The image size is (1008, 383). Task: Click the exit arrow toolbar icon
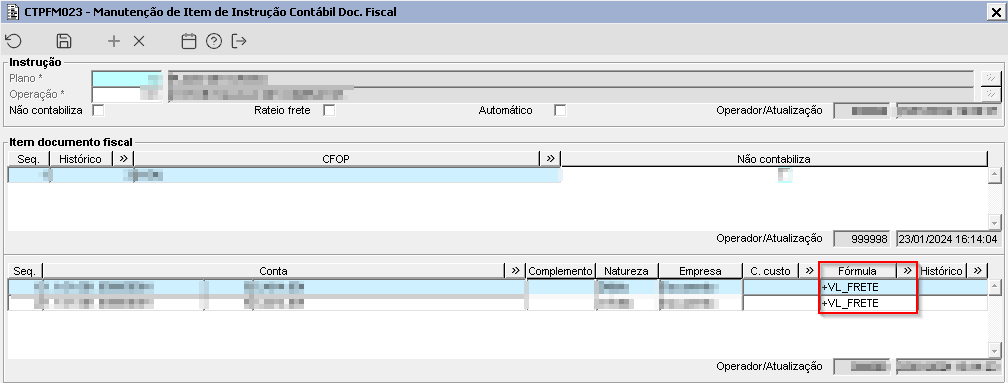[239, 41]
